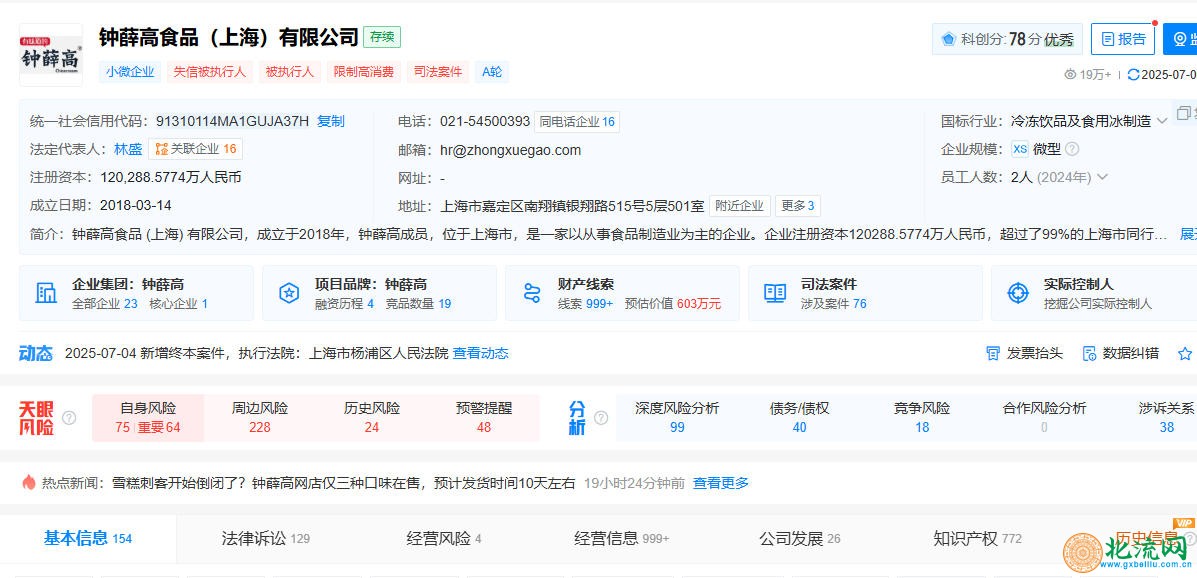
Task: Switch to the 基本信息 154 tab
Action: click(x=88, y=538)
